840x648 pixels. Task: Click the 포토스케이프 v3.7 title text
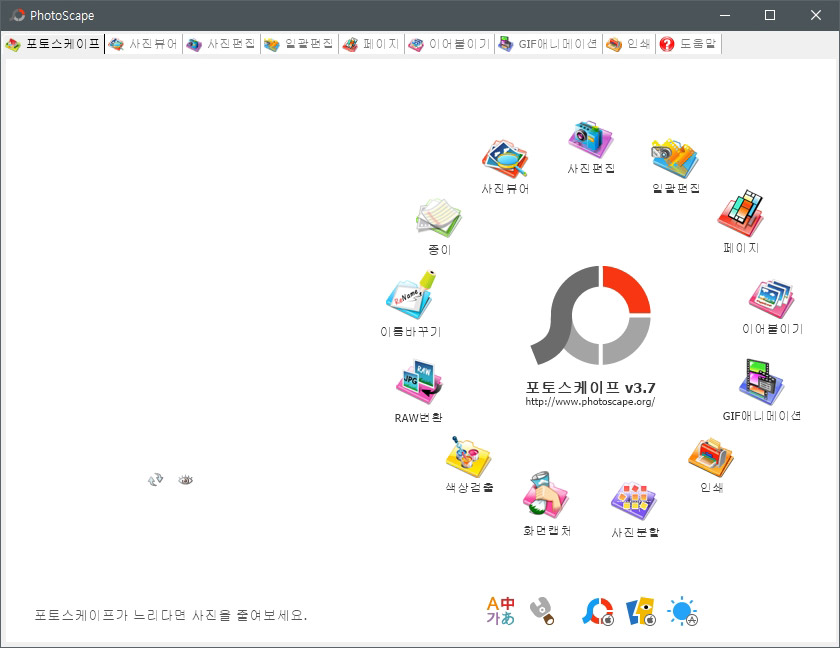(590, 387)
